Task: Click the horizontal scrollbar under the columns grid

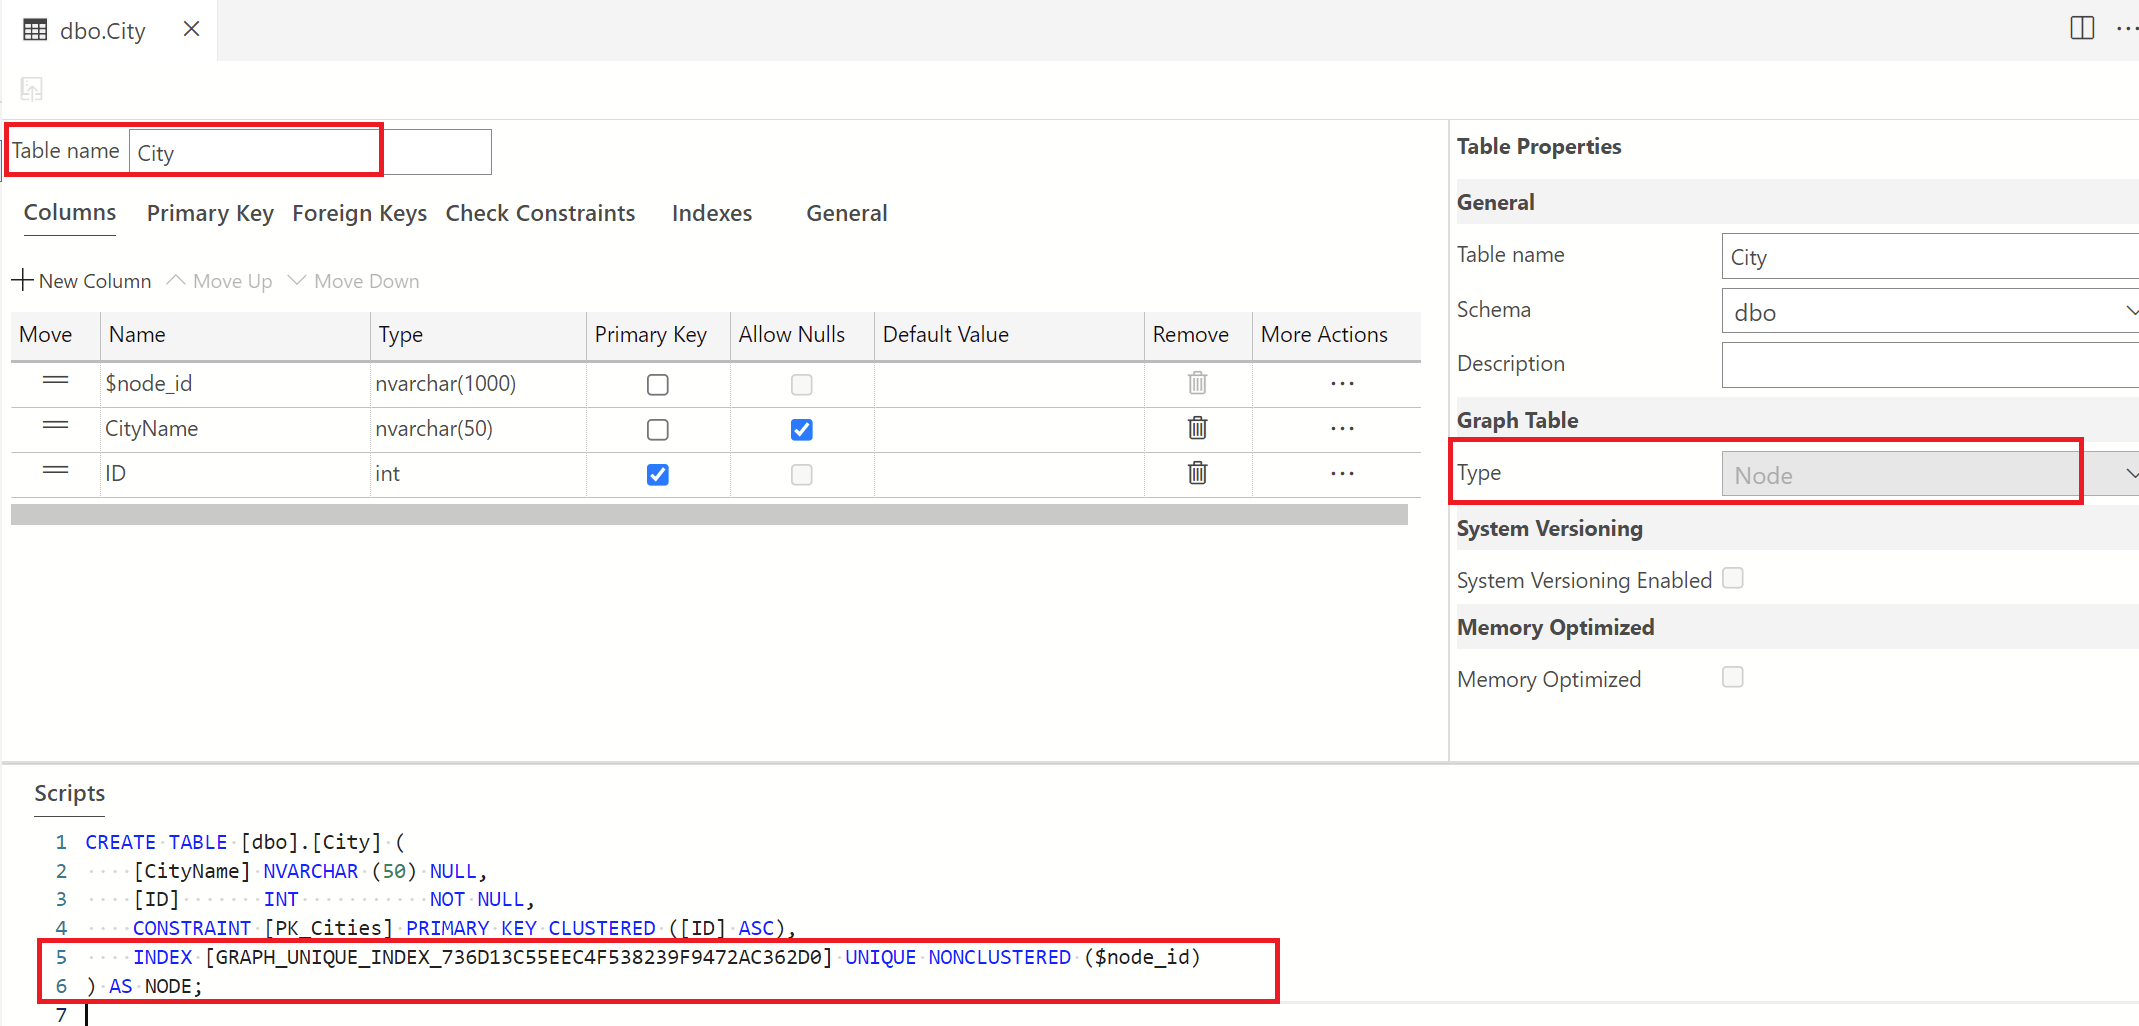Action: tap(709, 514)
